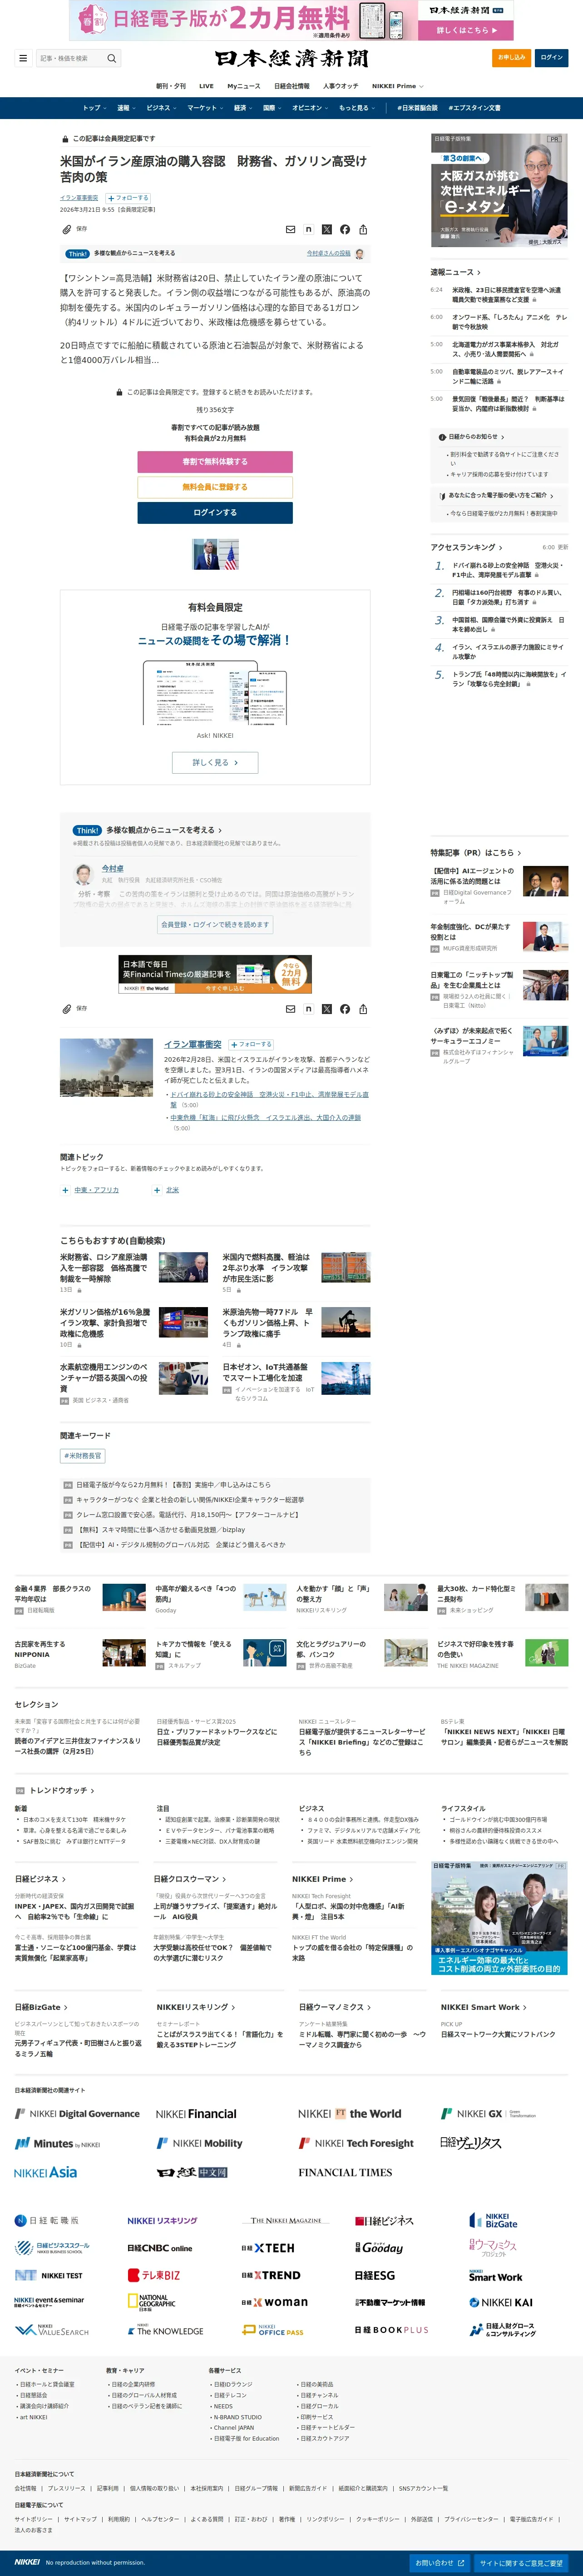The height and width of the screenshot is (2576, 583).
Task: Click 日経電子版が2カ月無料 top banner ad
Action: (x=291, y=20)
